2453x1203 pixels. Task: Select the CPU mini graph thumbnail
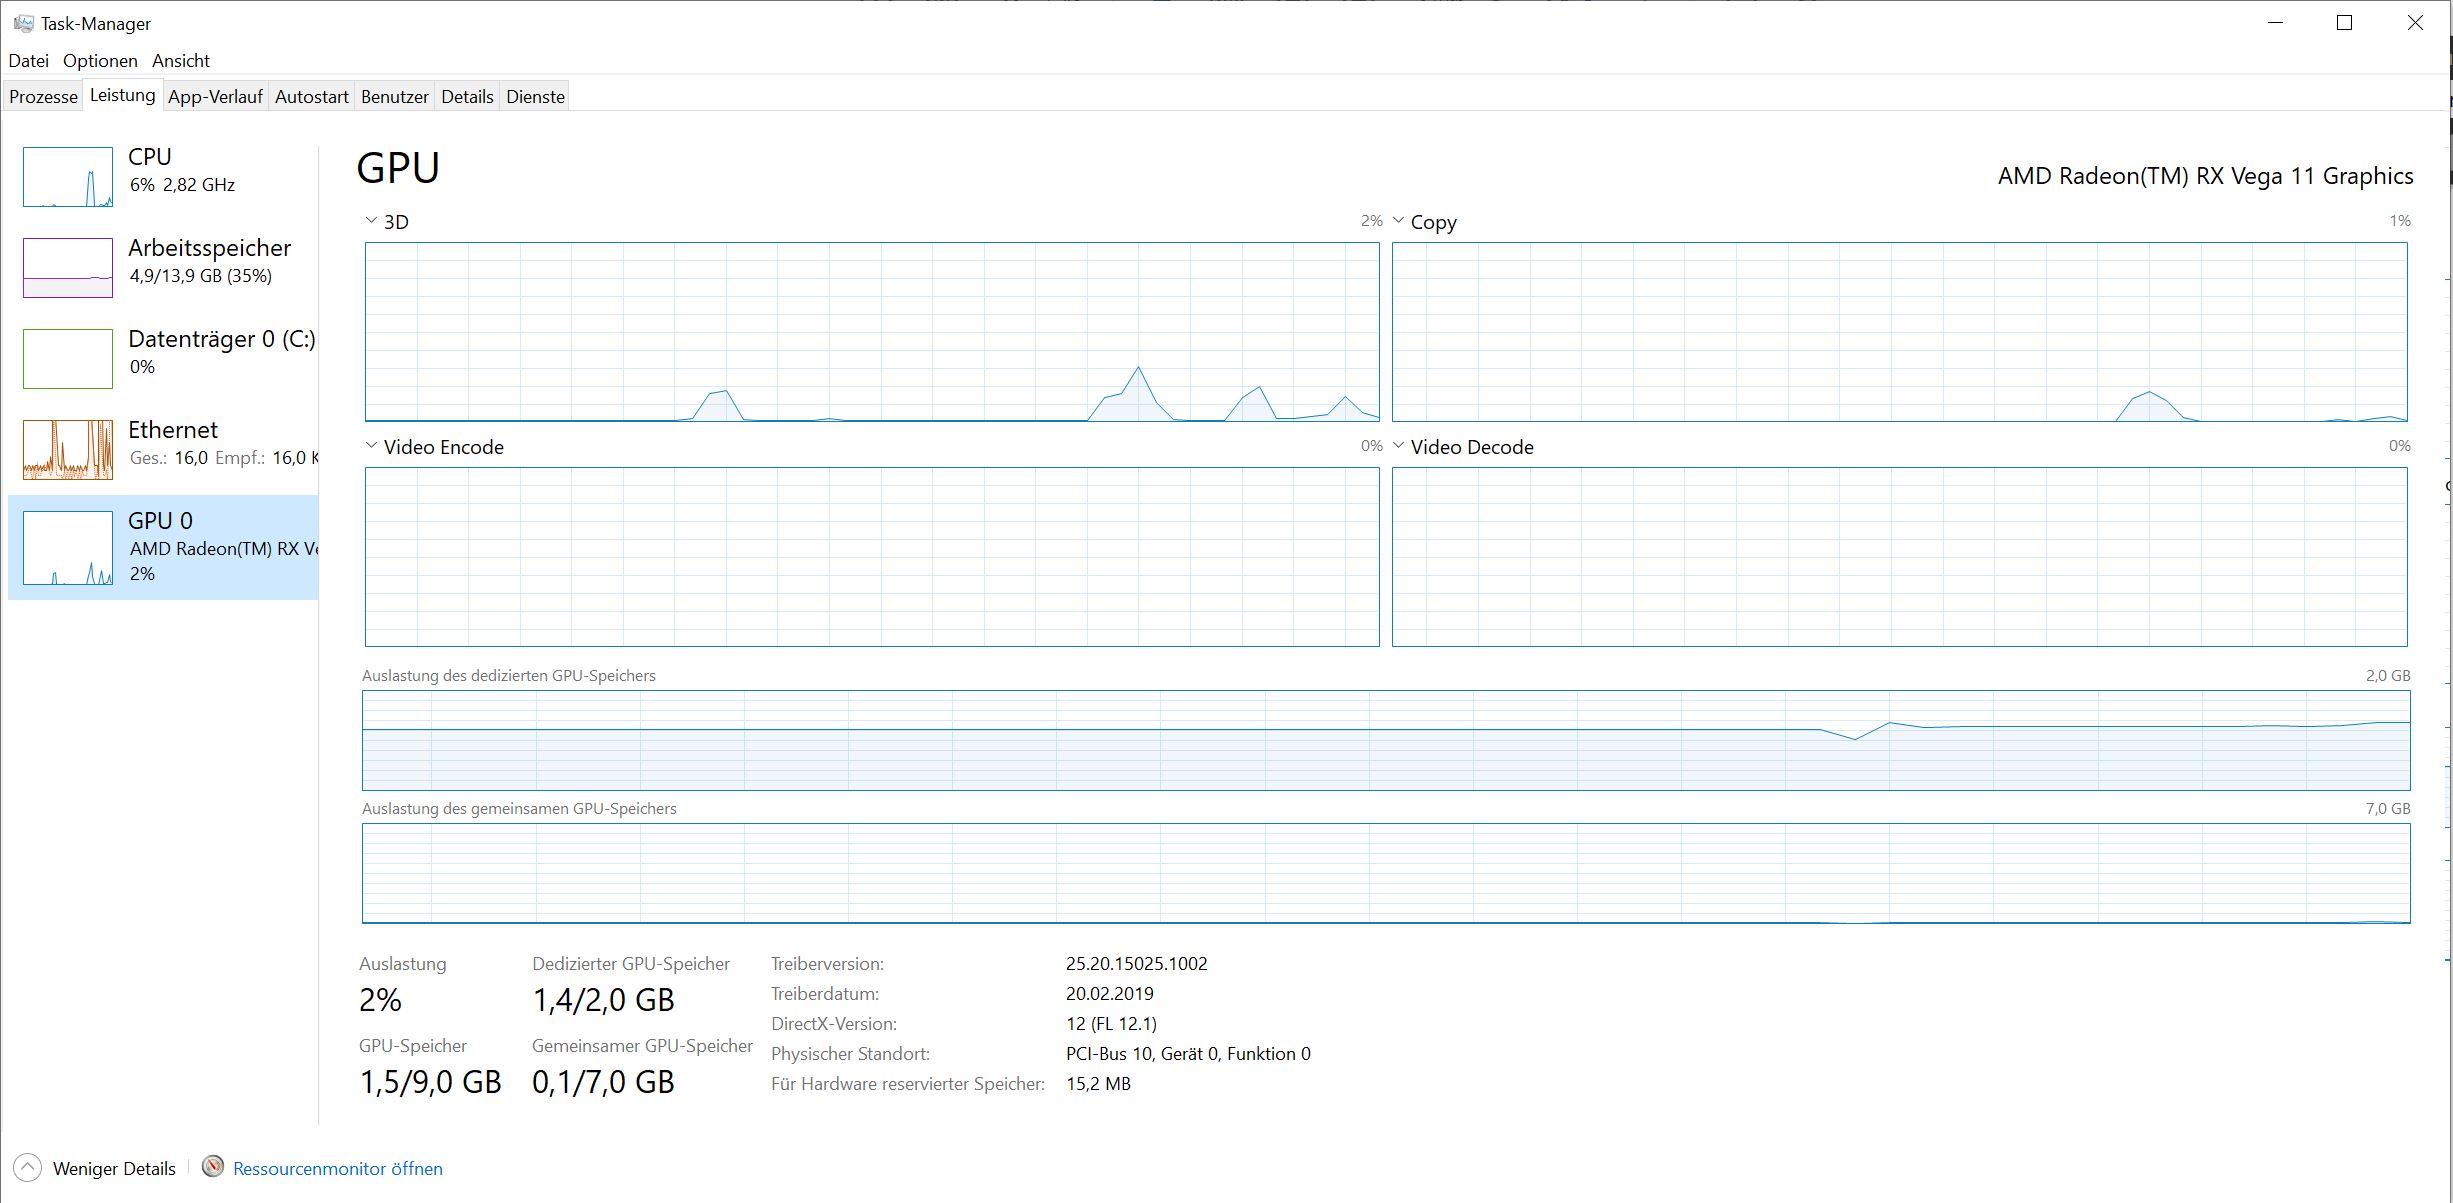click(68, 177)
